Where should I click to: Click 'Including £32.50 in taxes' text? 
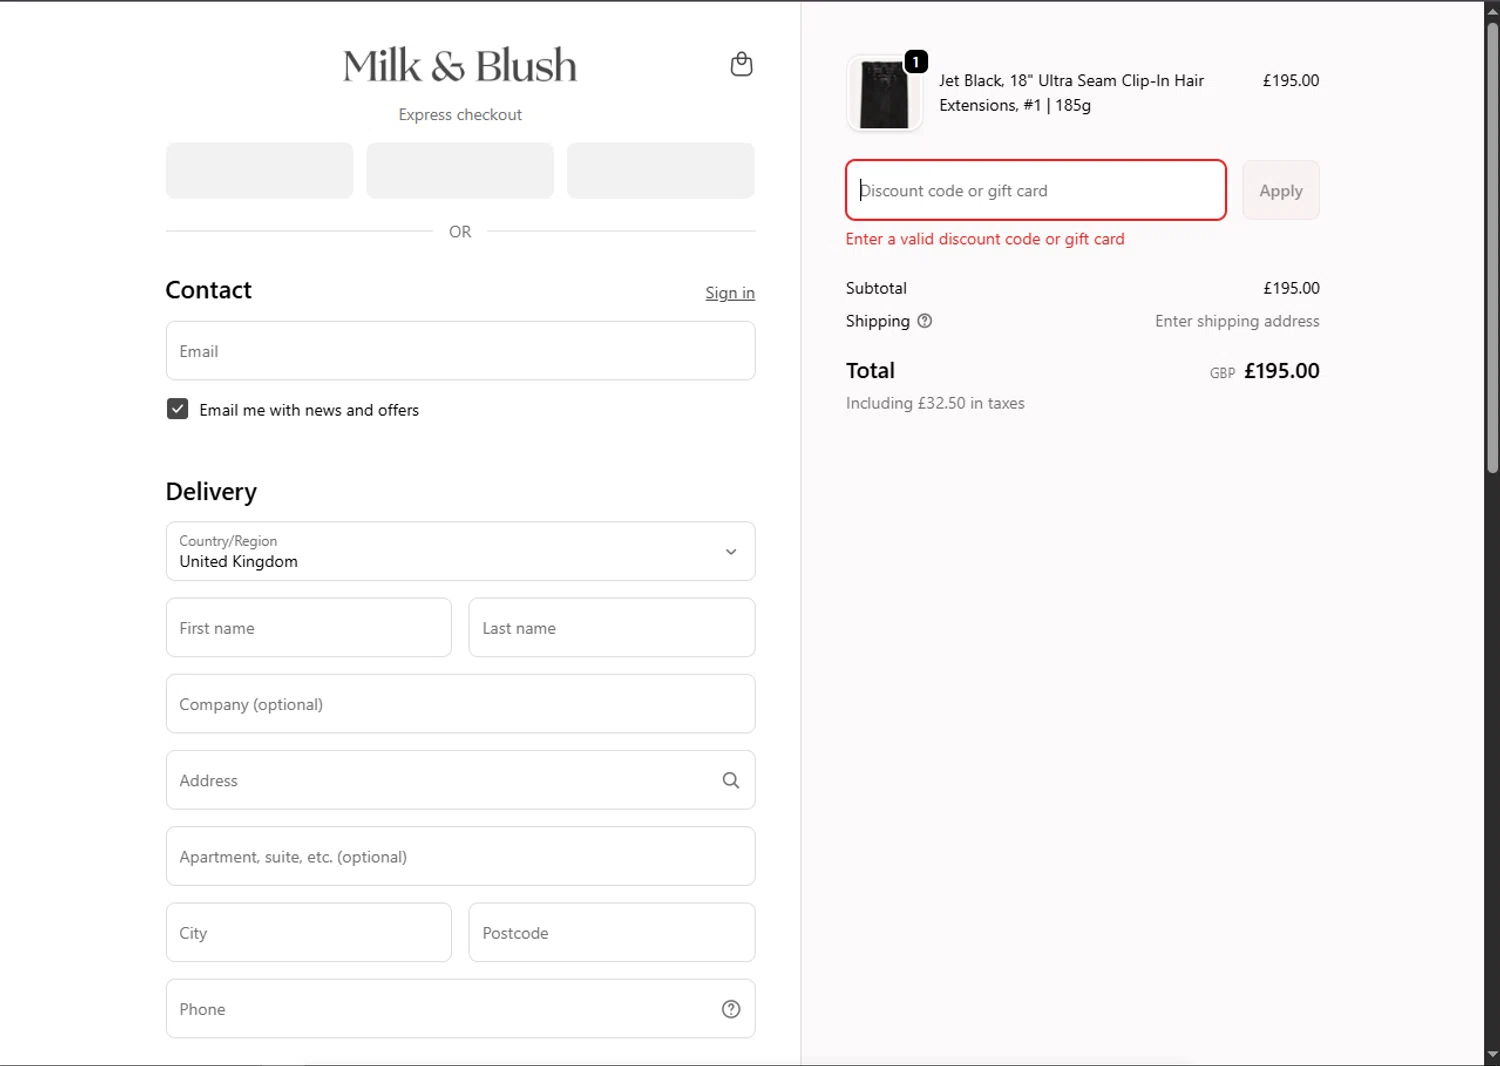point(935,403)
